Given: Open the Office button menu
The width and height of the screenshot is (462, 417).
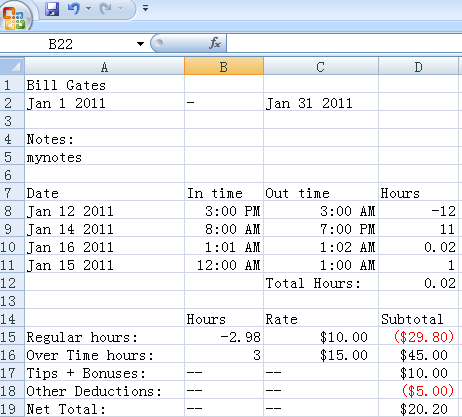Looking at the screenshot, I should pos(15,17).
